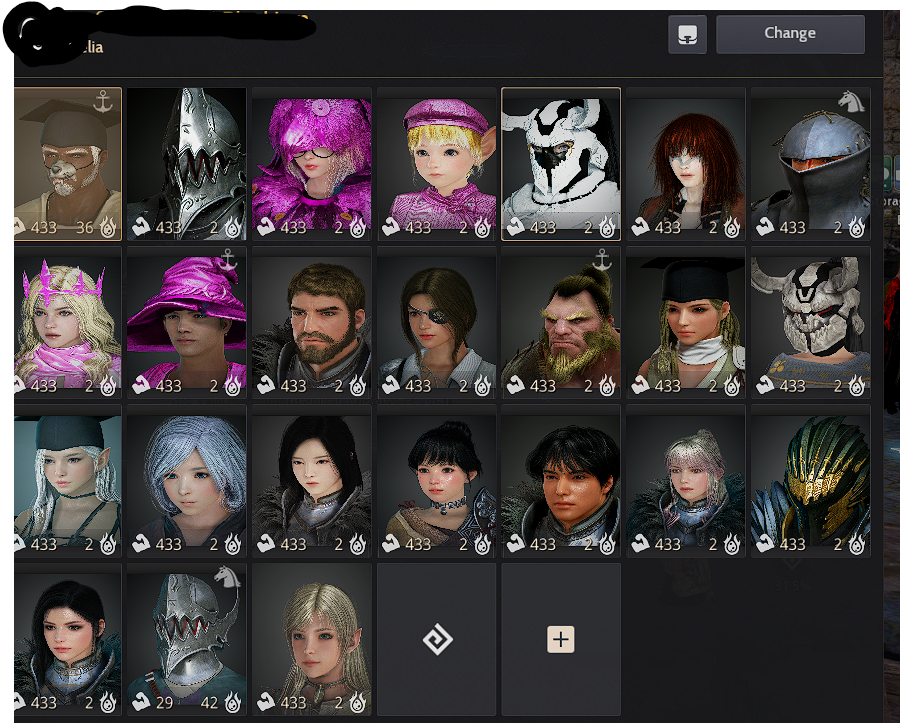Select the character wearing pink witch hat
Screen dimensions: 900x723
[187, 322]
